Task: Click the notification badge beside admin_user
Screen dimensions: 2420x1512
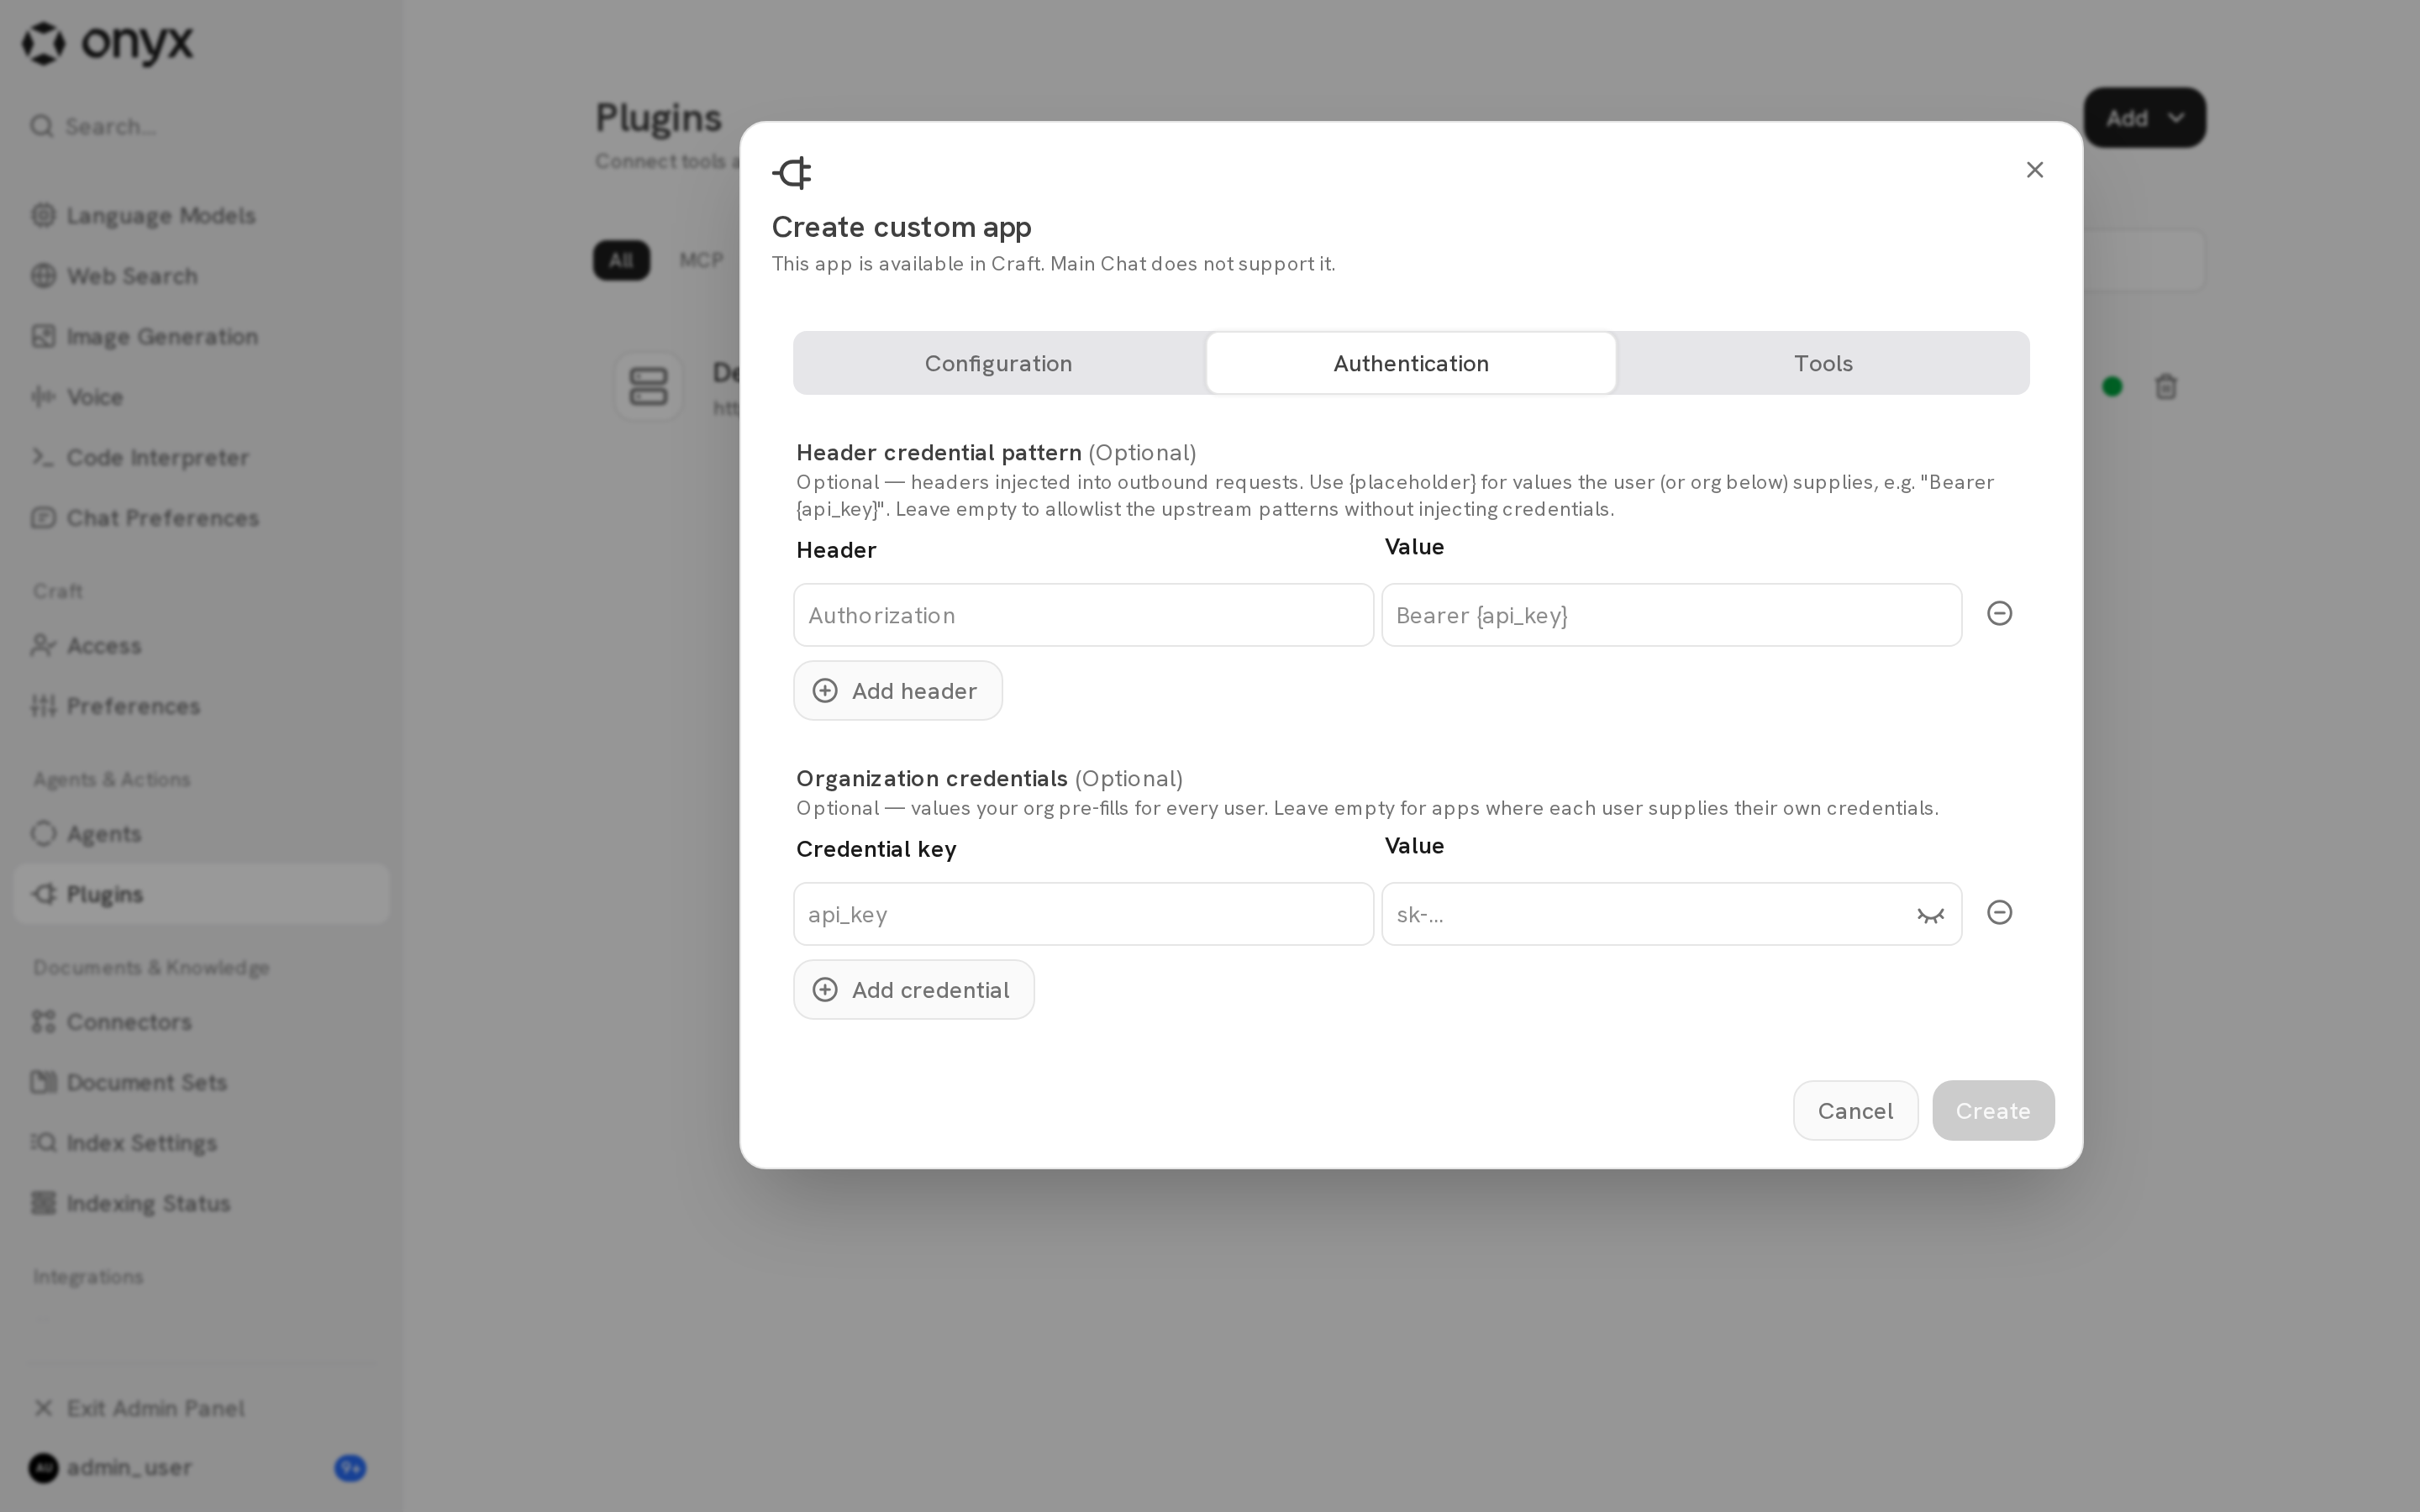Action: coord(350,1468)
